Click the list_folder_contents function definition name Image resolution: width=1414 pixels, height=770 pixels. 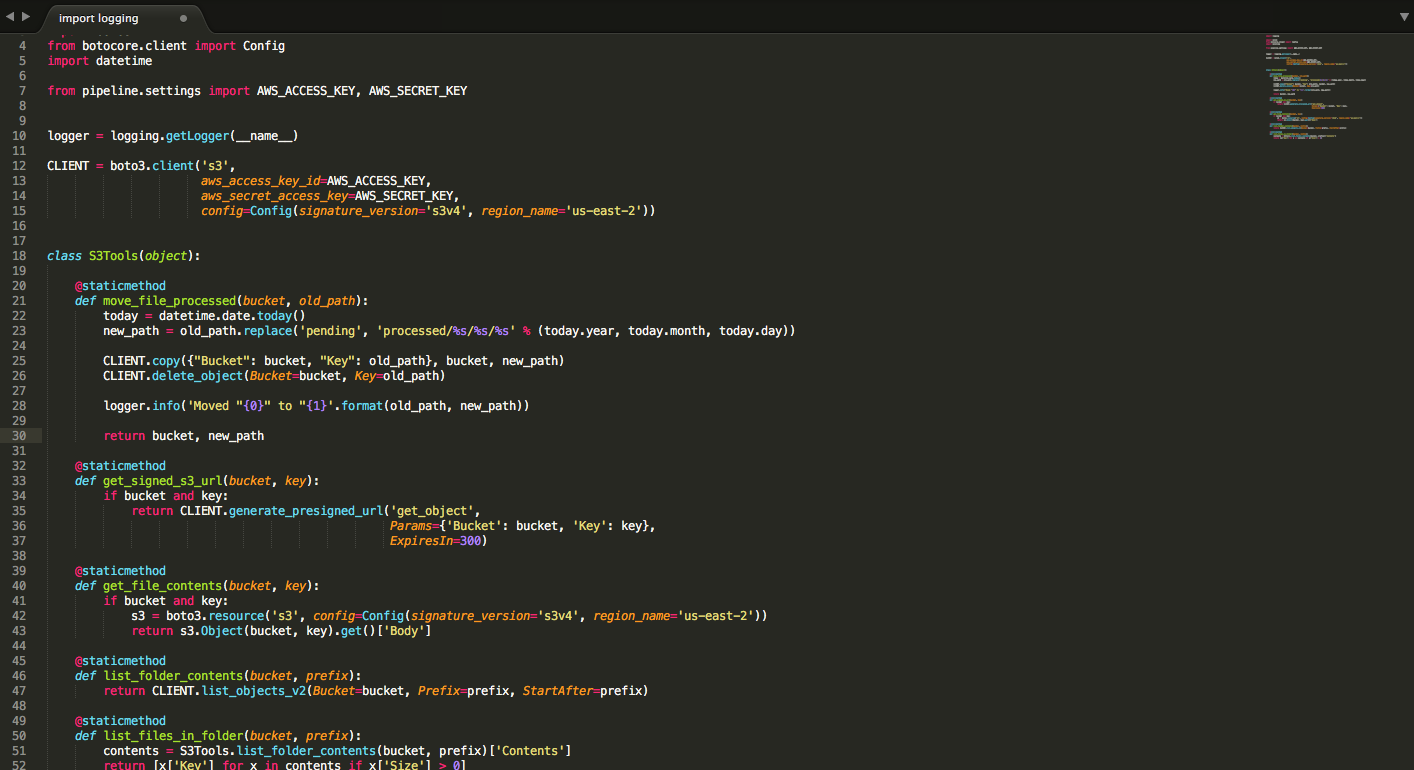click(x=172, y=676)
